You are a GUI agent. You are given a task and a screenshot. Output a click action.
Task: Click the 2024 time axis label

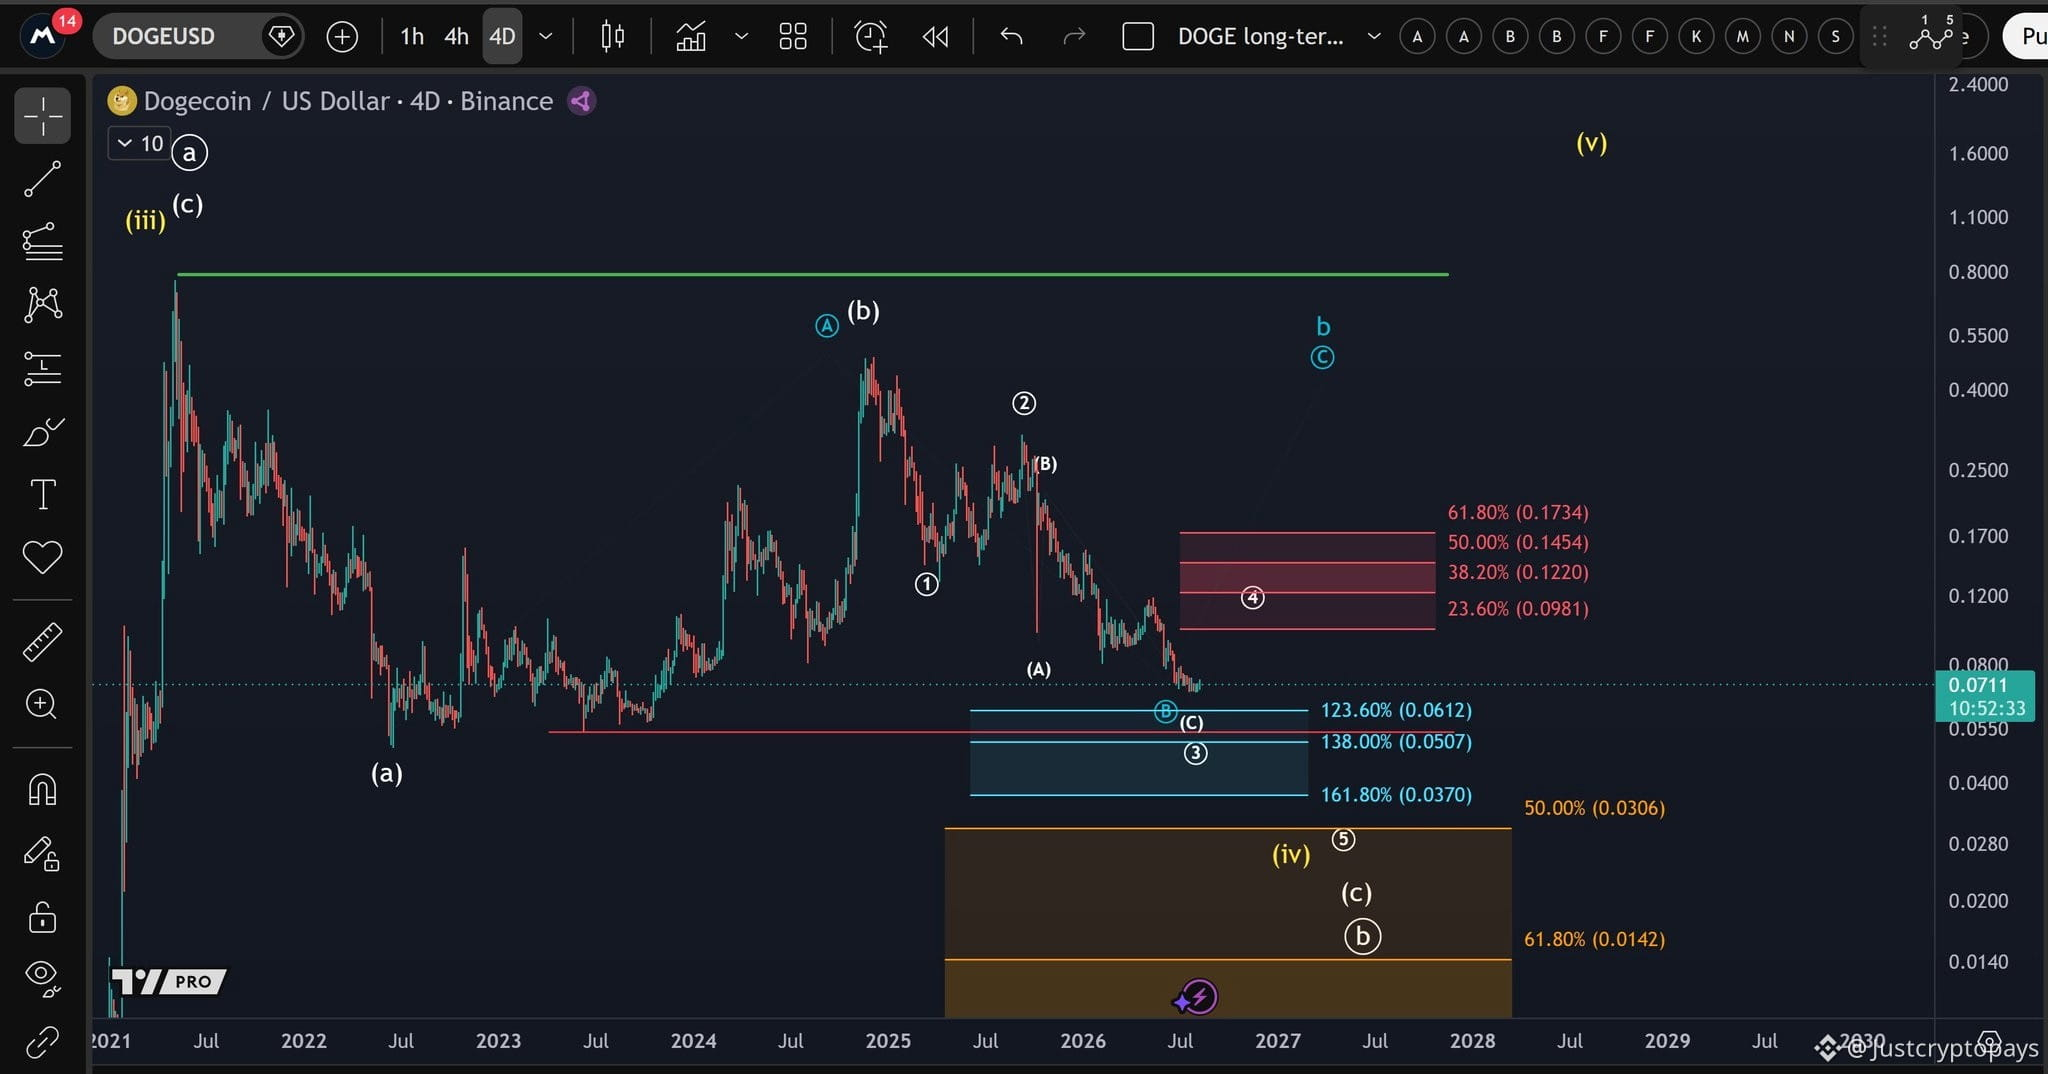[x=693, y=1041]
